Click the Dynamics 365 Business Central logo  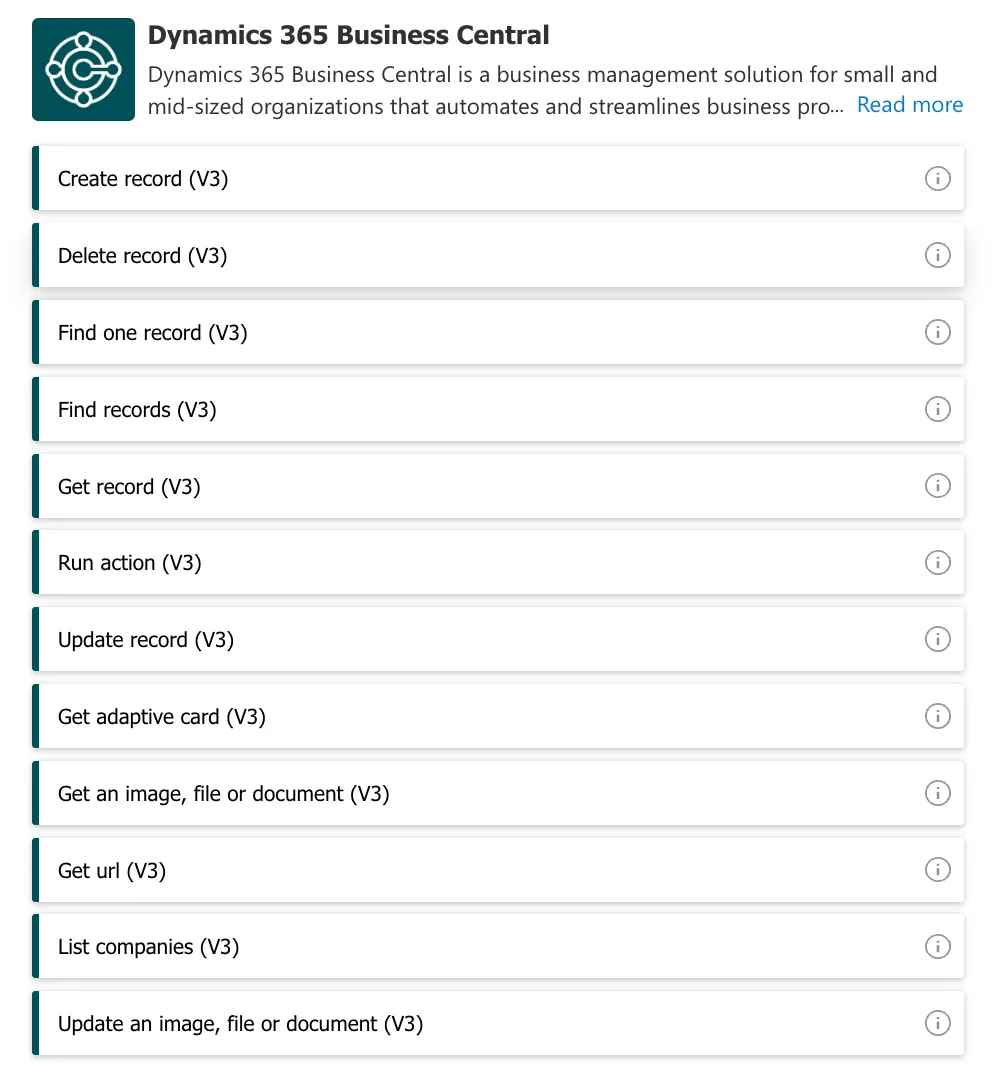coord(83,69)
